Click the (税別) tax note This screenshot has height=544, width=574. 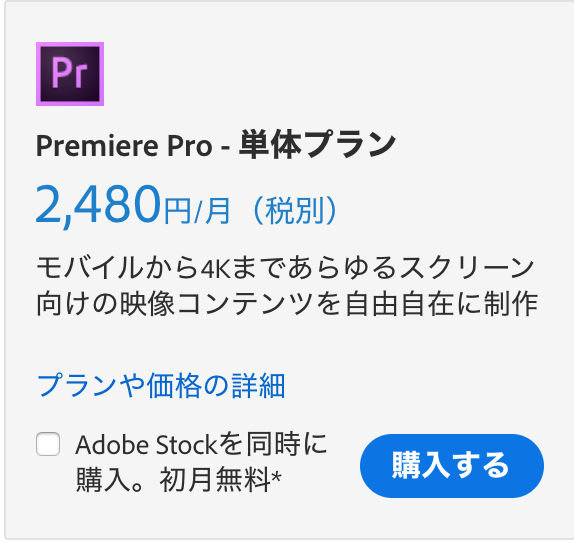point(295,210)
